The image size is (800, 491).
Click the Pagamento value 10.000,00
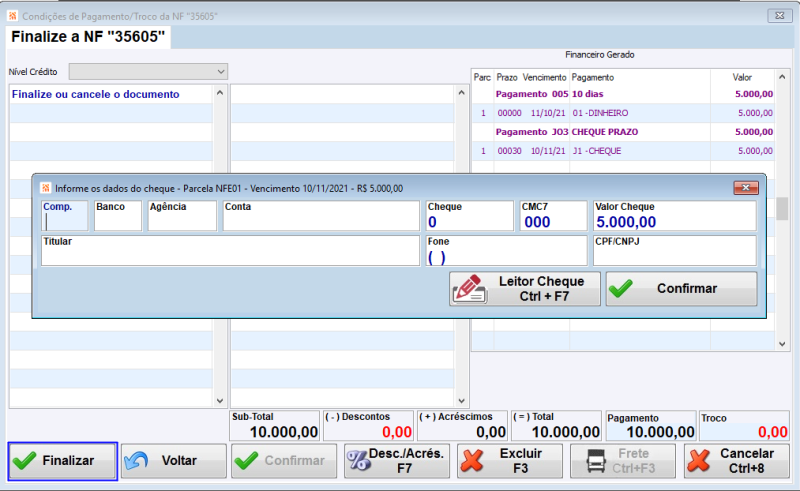pyautogui.click(x=660, y=432)
